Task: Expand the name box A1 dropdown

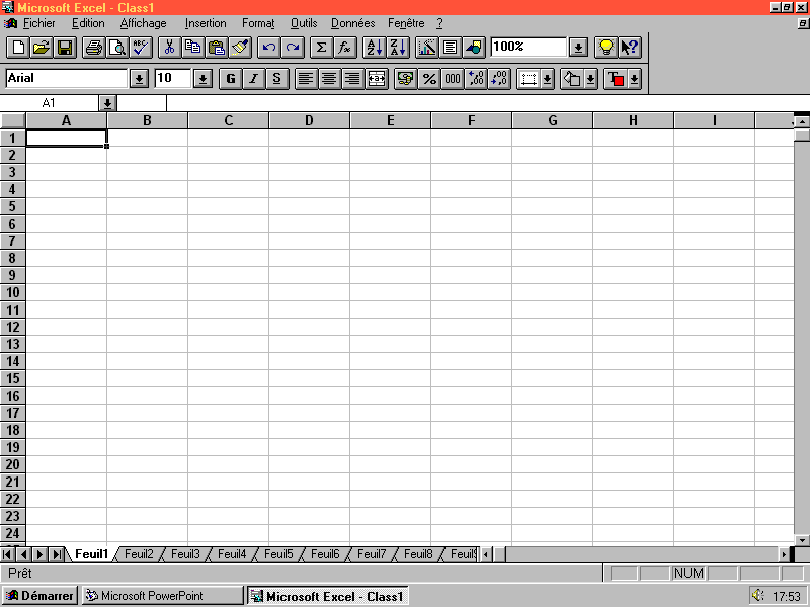Action: tap(107, 103)
